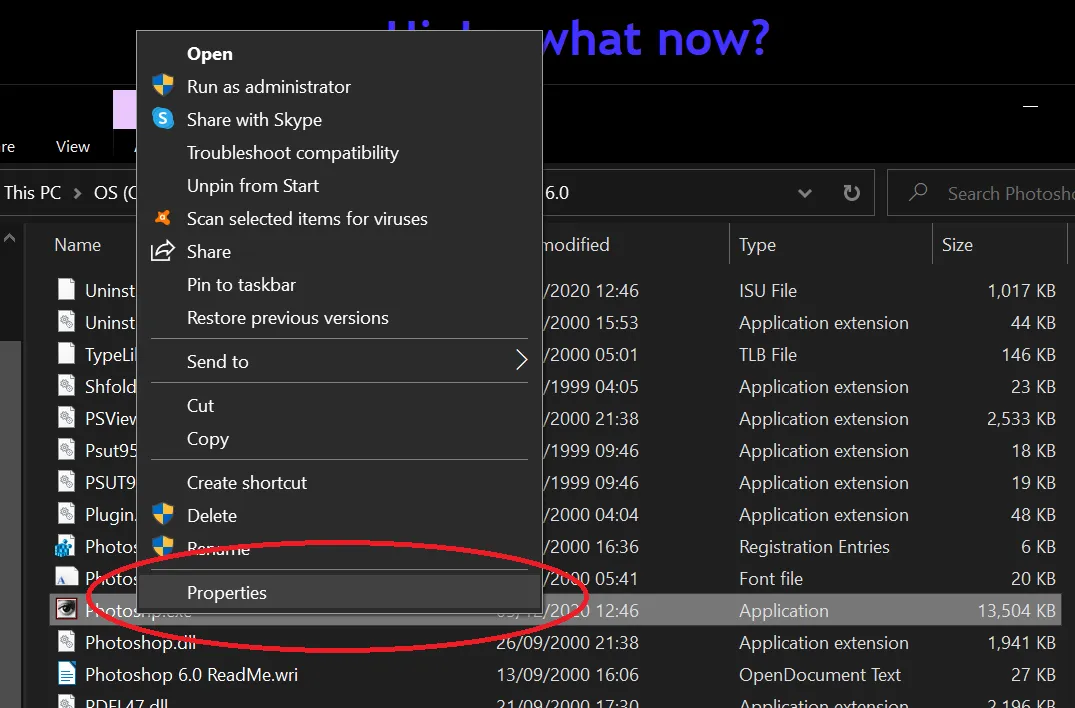Click the shield icon beside Run as administrator
Screen dimensions: 1075x708
[x=163, y=86]
